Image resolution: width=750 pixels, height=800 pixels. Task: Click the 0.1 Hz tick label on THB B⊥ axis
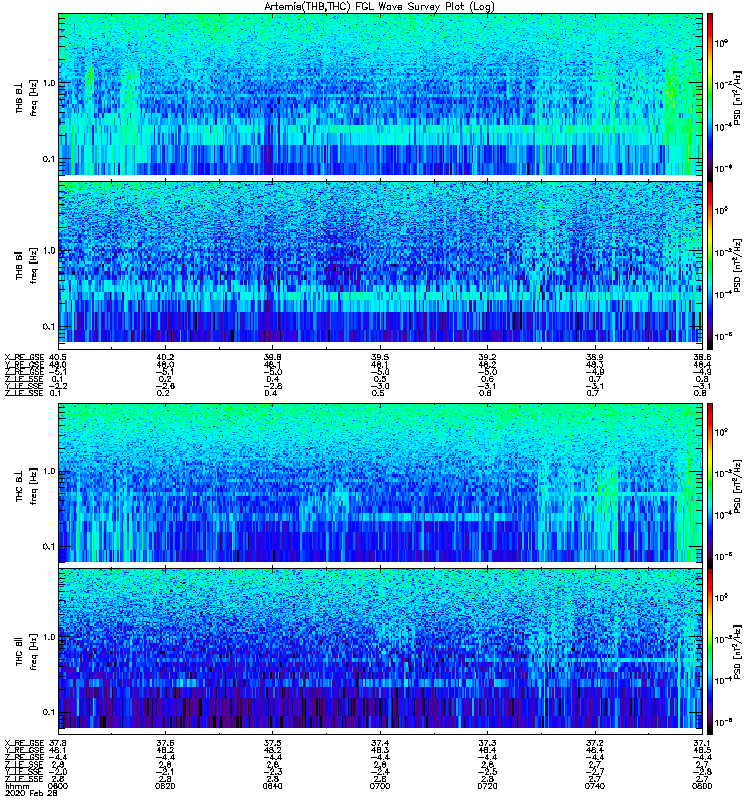point(49,159)
